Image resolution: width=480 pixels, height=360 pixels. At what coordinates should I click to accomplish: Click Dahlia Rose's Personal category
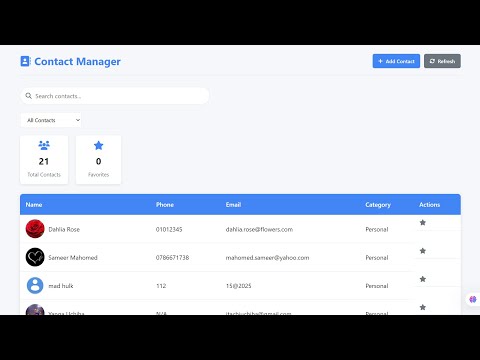tap(377, 229)
